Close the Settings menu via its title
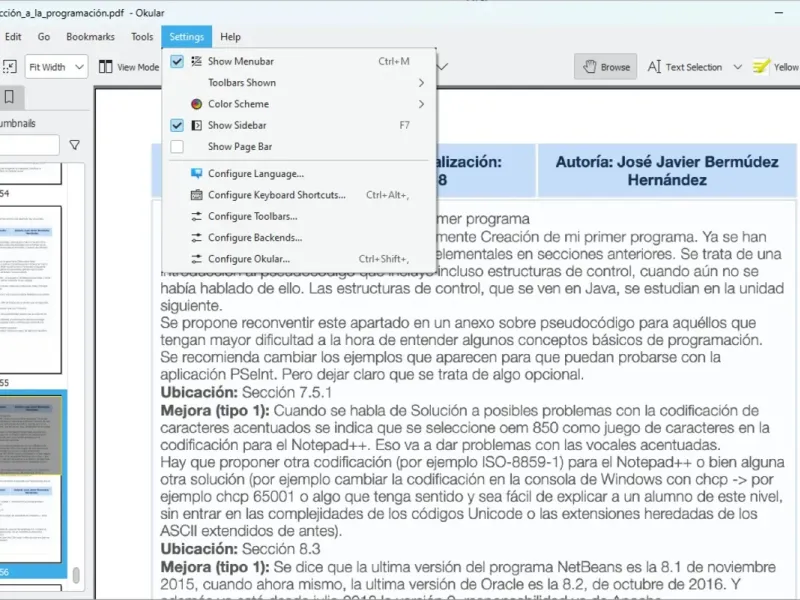Screen dimensions: 800x600 (187, 37)
